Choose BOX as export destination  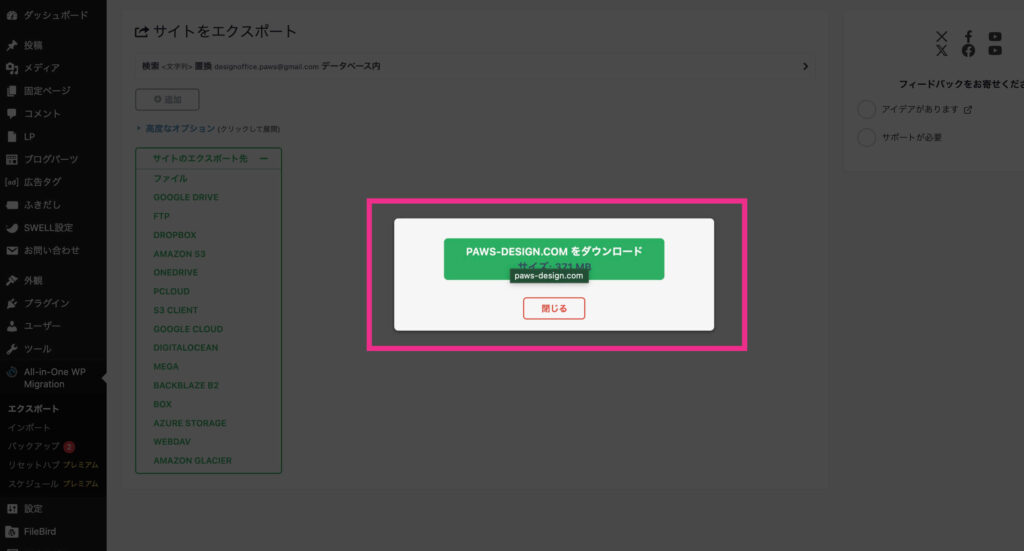click(163, 404)
